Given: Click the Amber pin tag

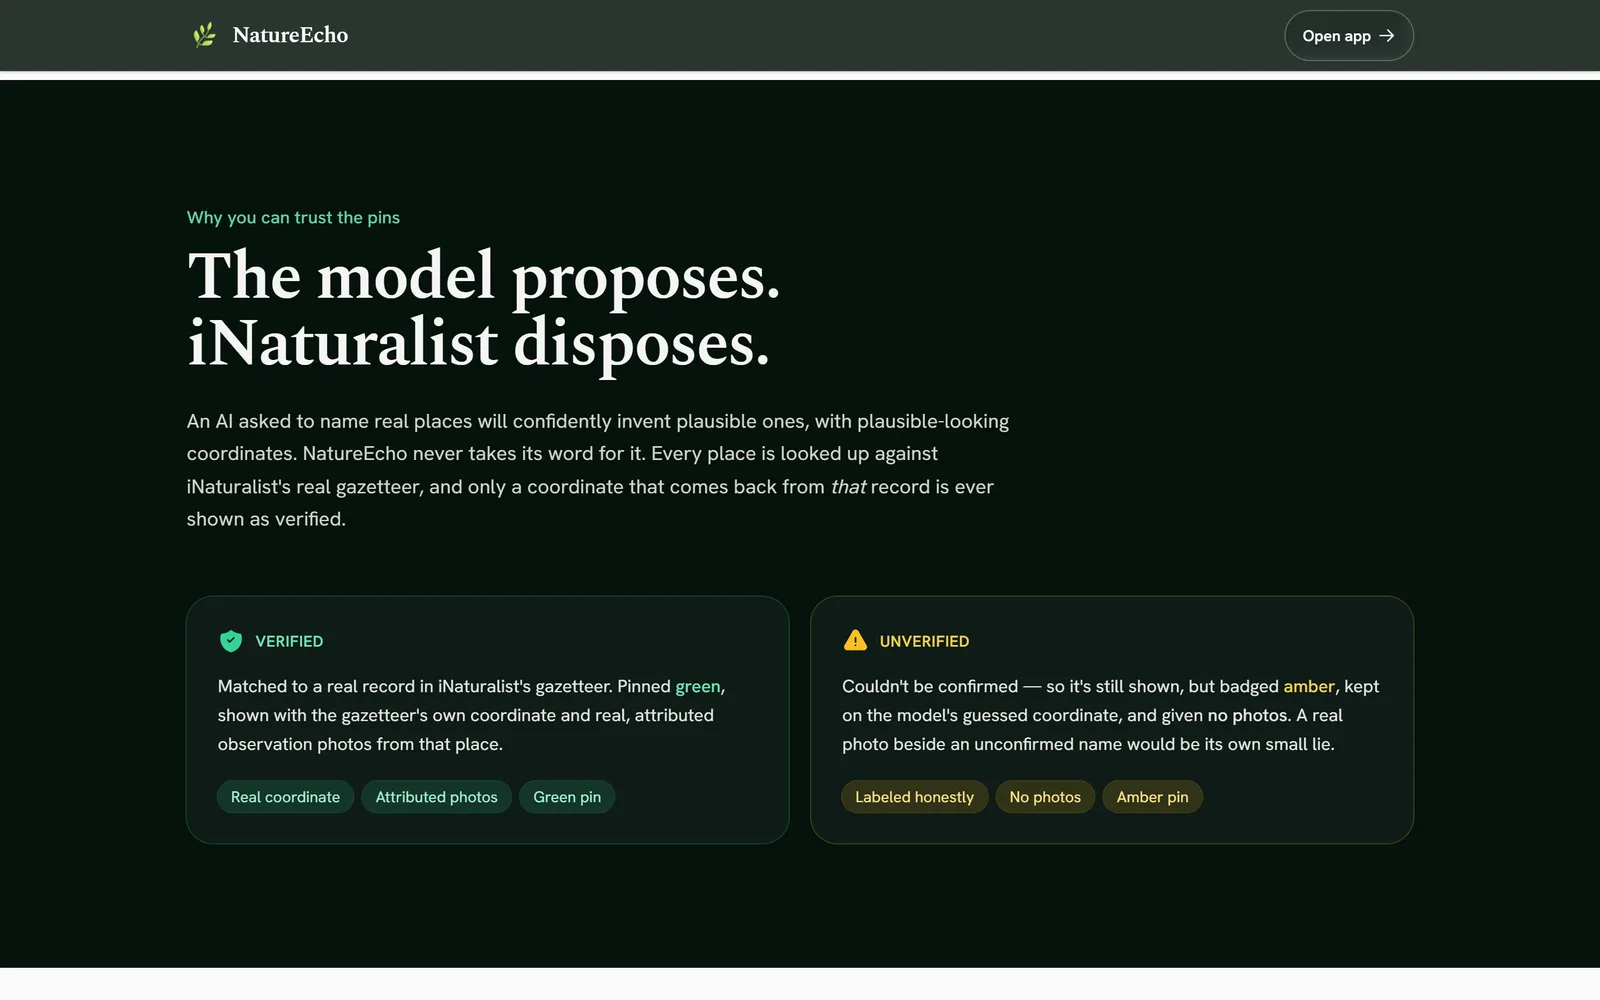Looking at the screenshot, I should pyautogui.click(x=1152, y=797).
